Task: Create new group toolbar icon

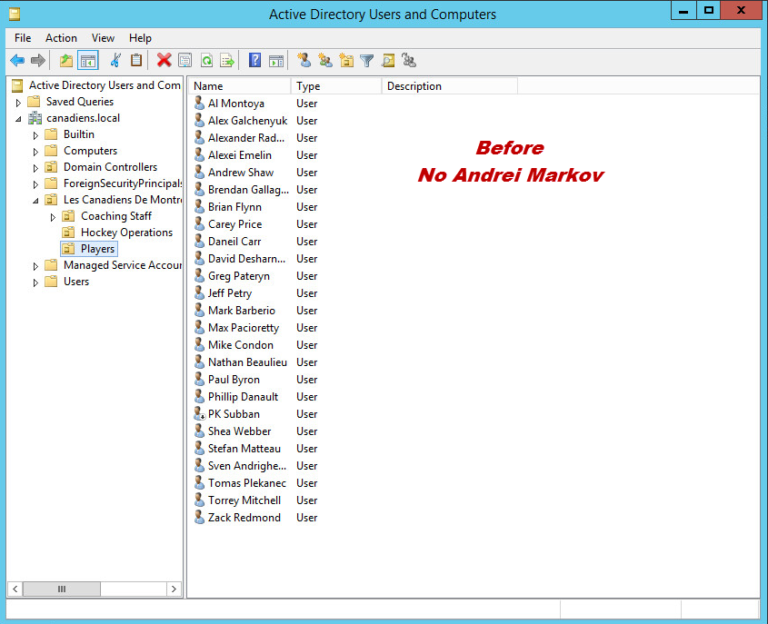Action: pyautogui.click(x=325, y=61)
